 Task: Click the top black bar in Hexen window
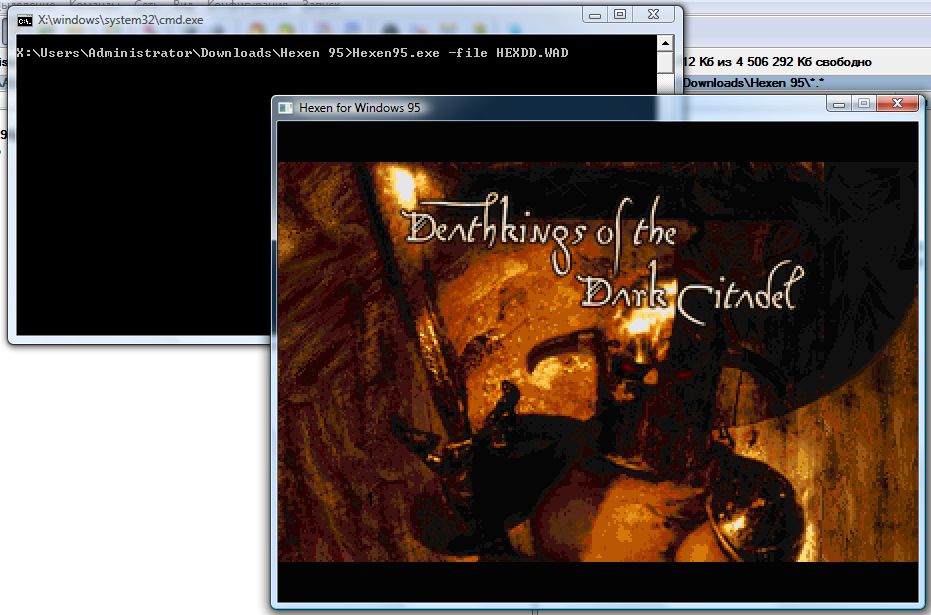tap(596, 142)
